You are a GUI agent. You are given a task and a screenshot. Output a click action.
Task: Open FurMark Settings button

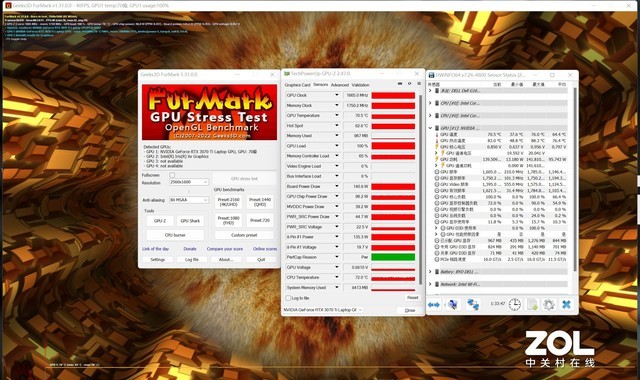coord(158,260)
